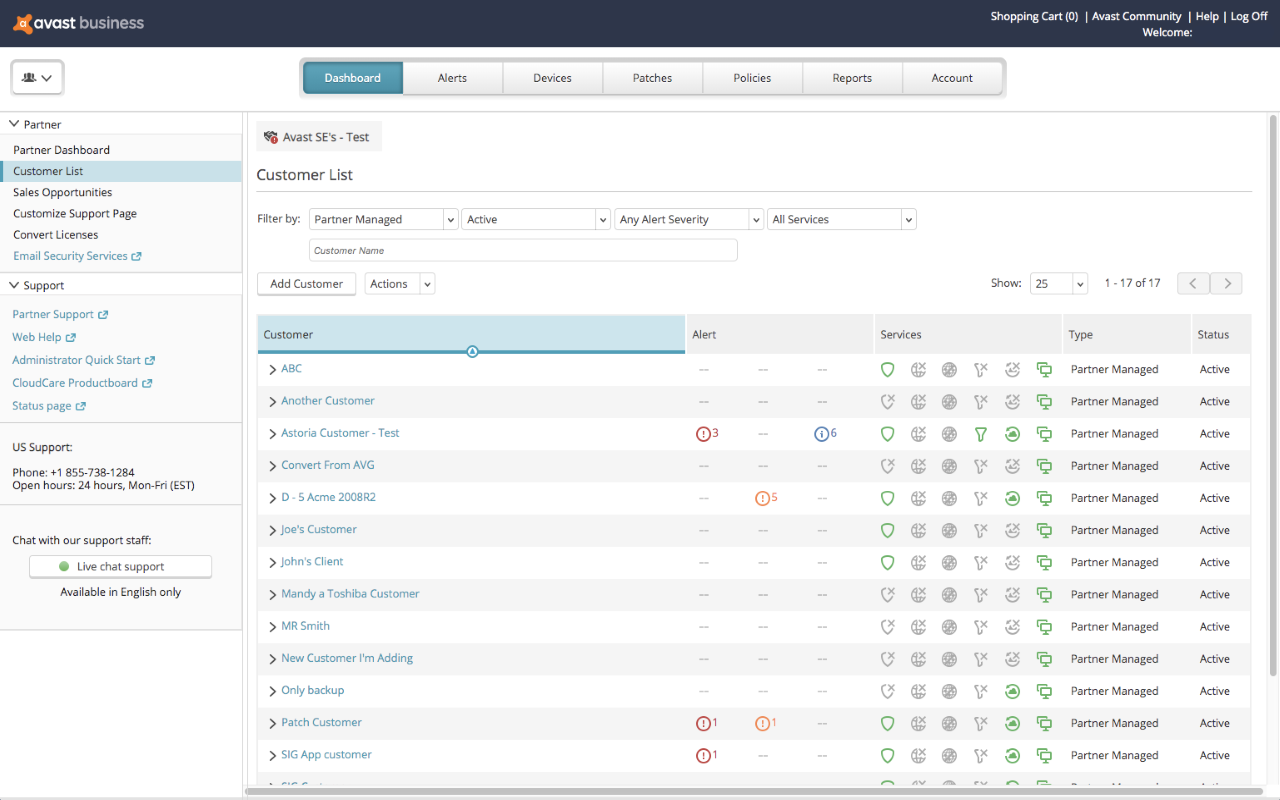Open the Any Alert Severity dropdown

[x=689, y=219]
